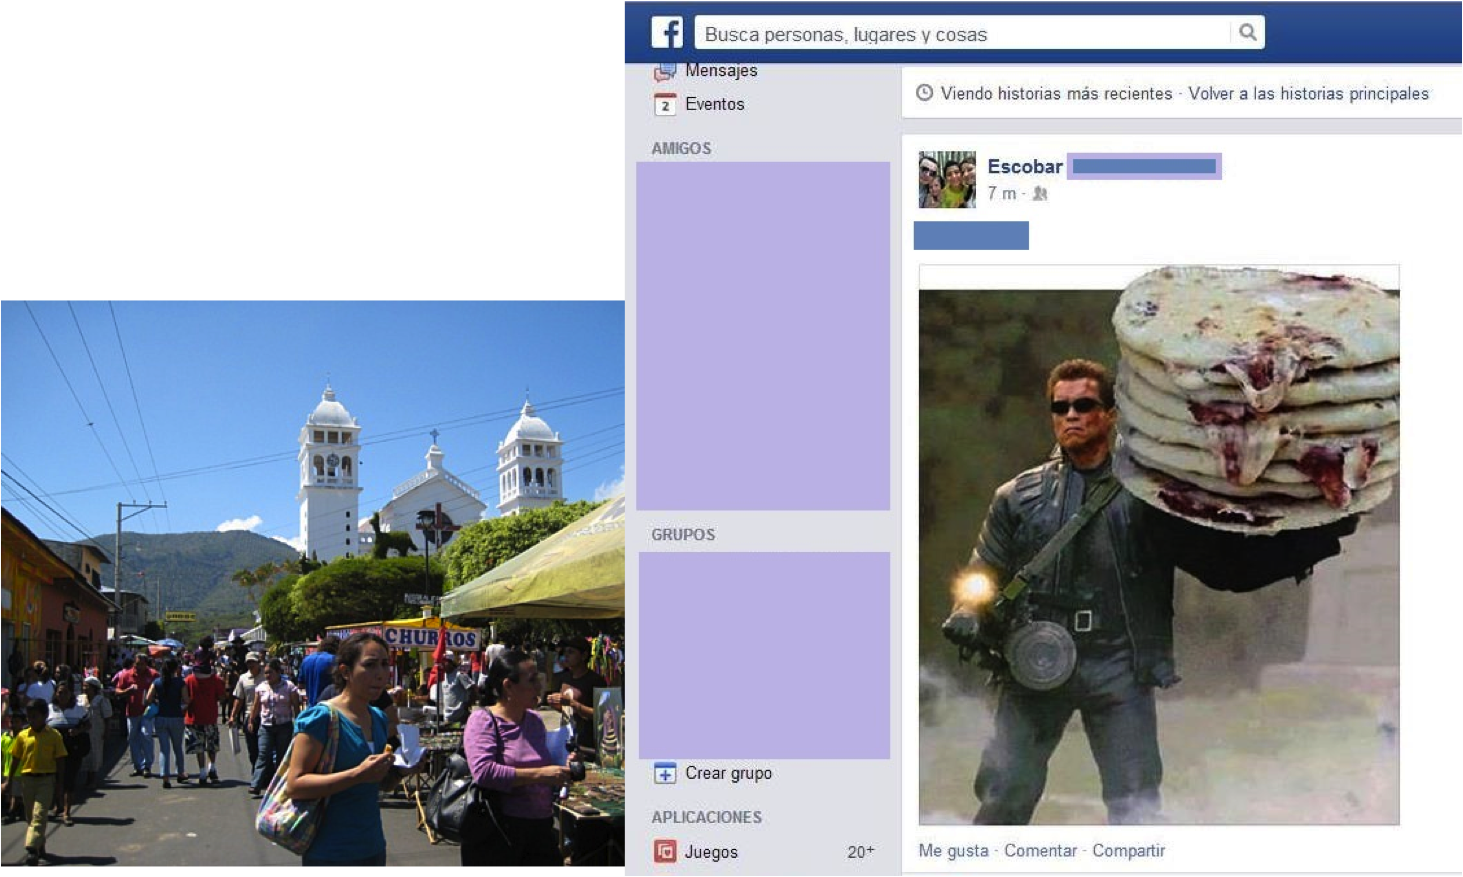Click Compartir under the post
This screenshot has height=877, width=1463.
click(1128, 850)
